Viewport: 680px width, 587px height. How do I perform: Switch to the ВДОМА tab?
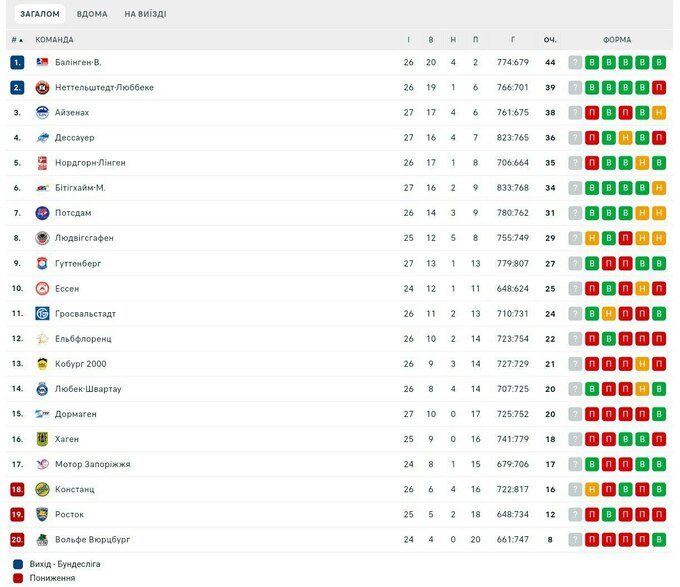coord(92,15)
